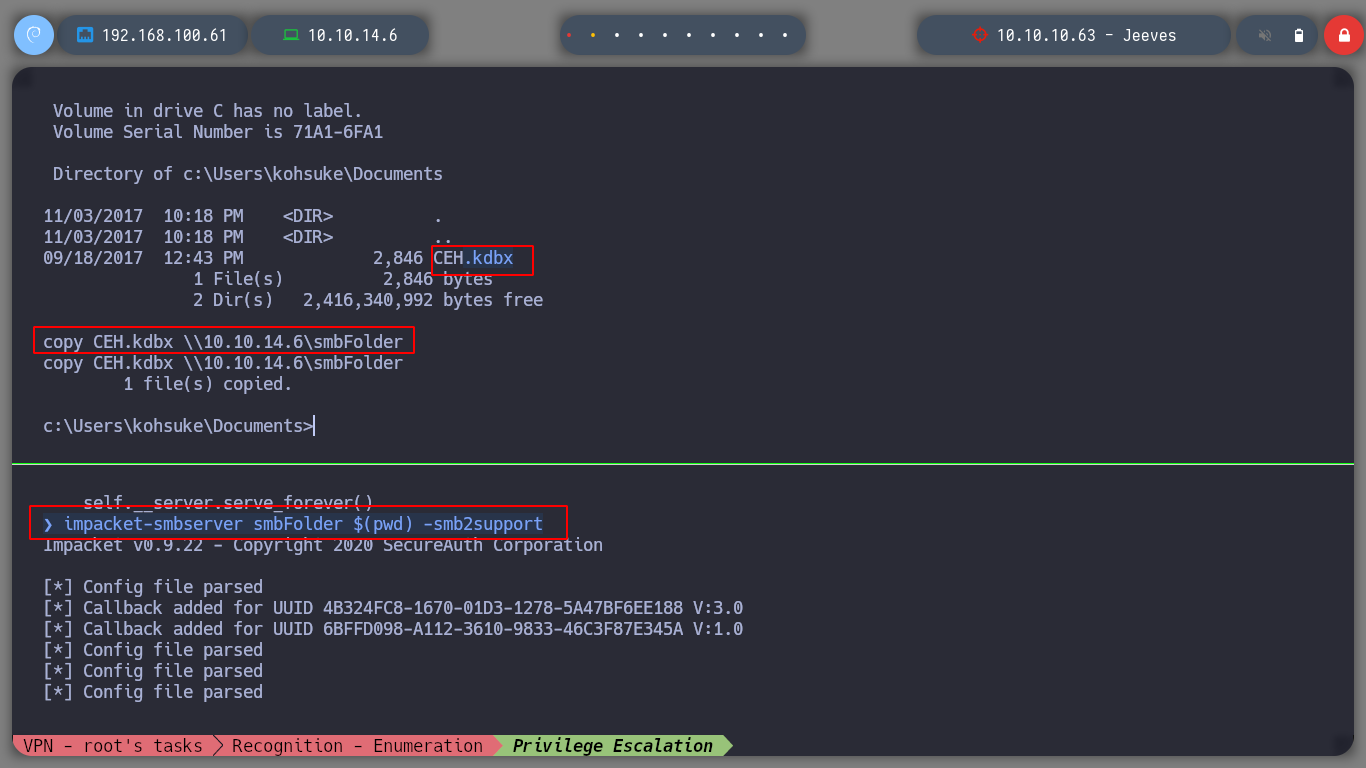
Task: Click the green VPN laptop icon
Action: tap(291, 35)
